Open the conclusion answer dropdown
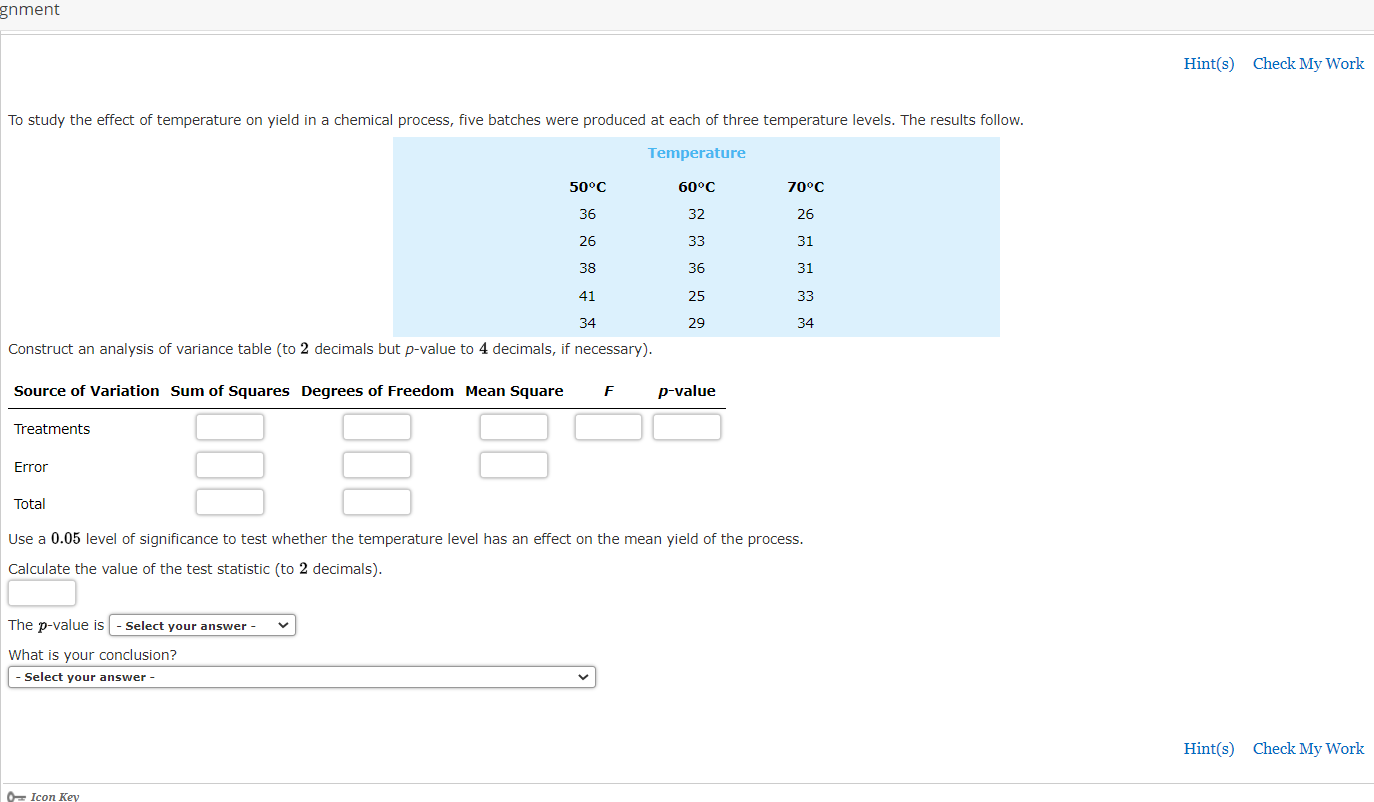Viewport: 1374px width, 802px height. pos(301,677)
